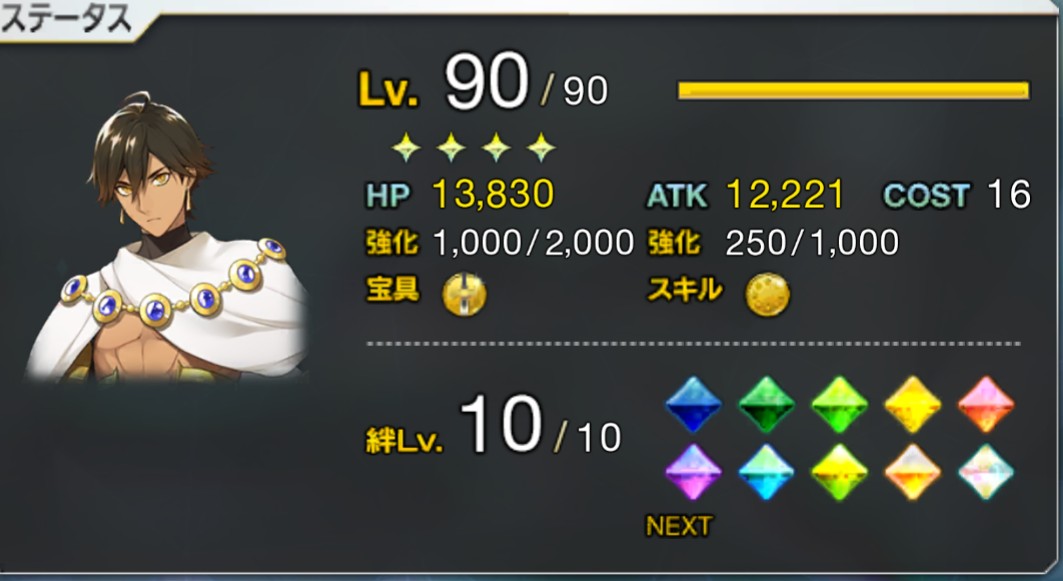This screenshot has width=1063, height=581.
Task: Click the ステータス tab header
Action: click(x=68, y=19)
